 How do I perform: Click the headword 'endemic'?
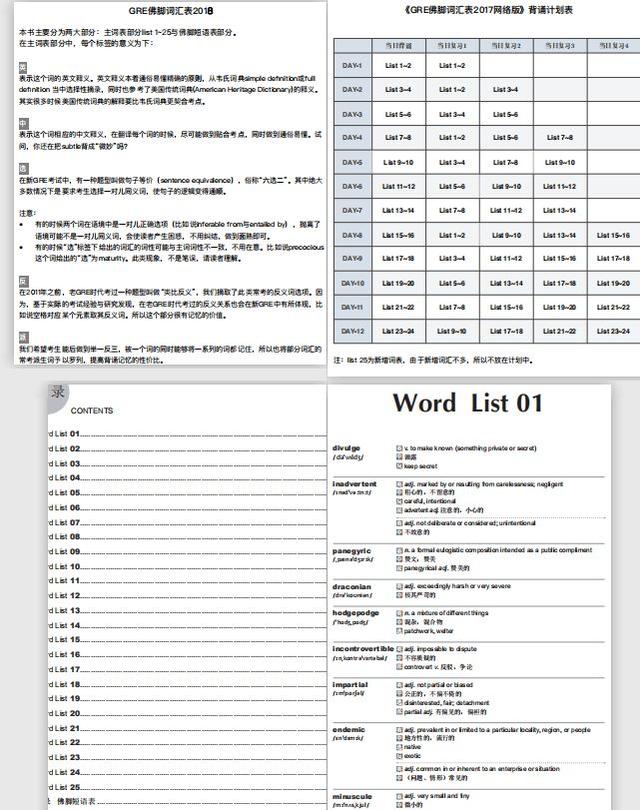[349, 730]
